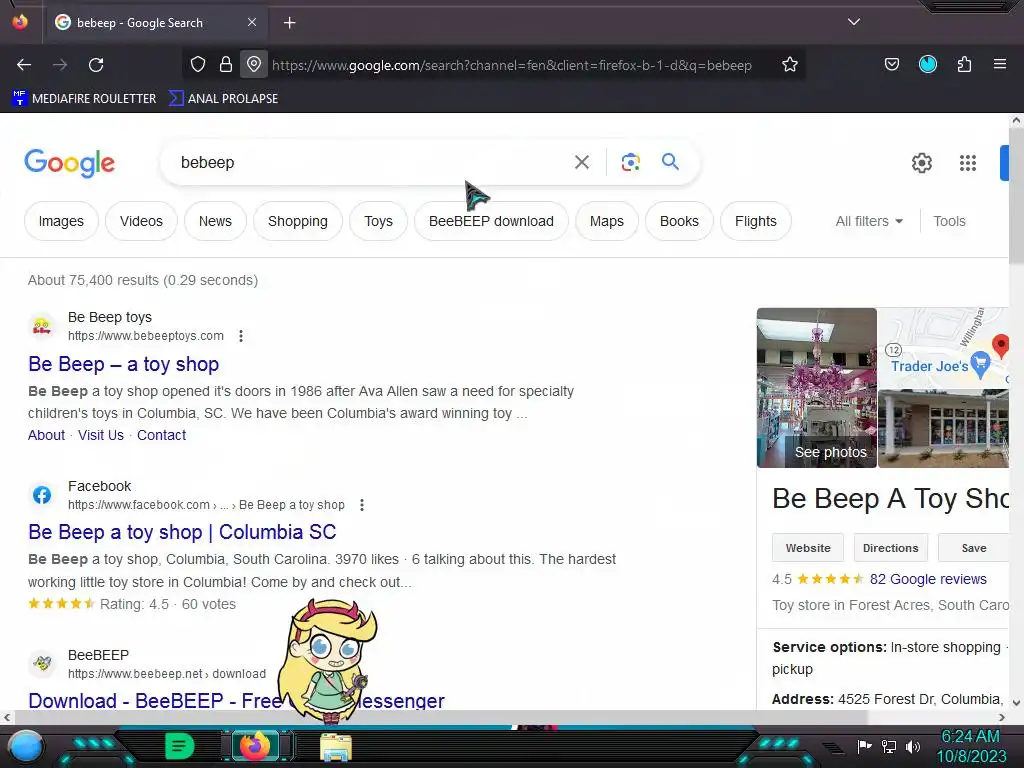This screenshot has width=1024, height=768.
Task: Switch to Flights results
Action: click(756, 221)
